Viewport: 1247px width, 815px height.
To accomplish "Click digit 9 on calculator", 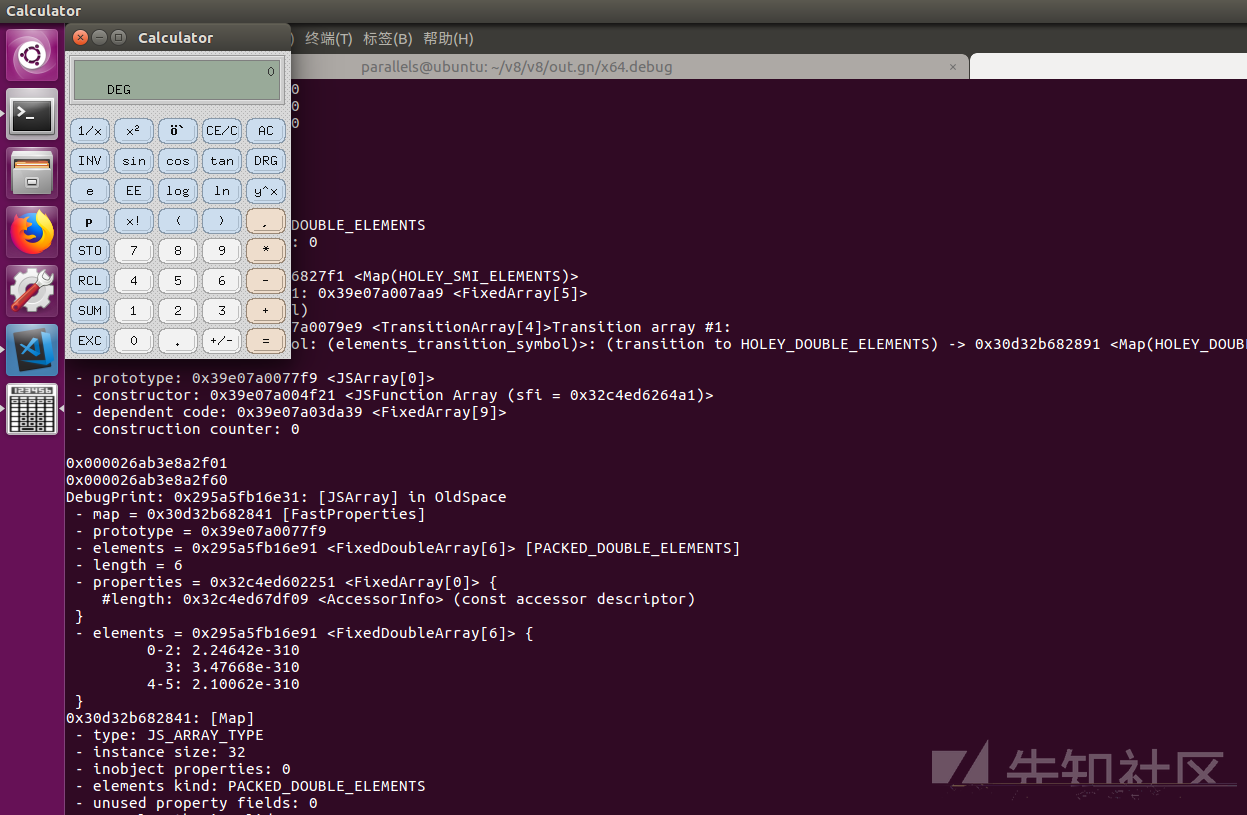I will [x=222, y=251].
